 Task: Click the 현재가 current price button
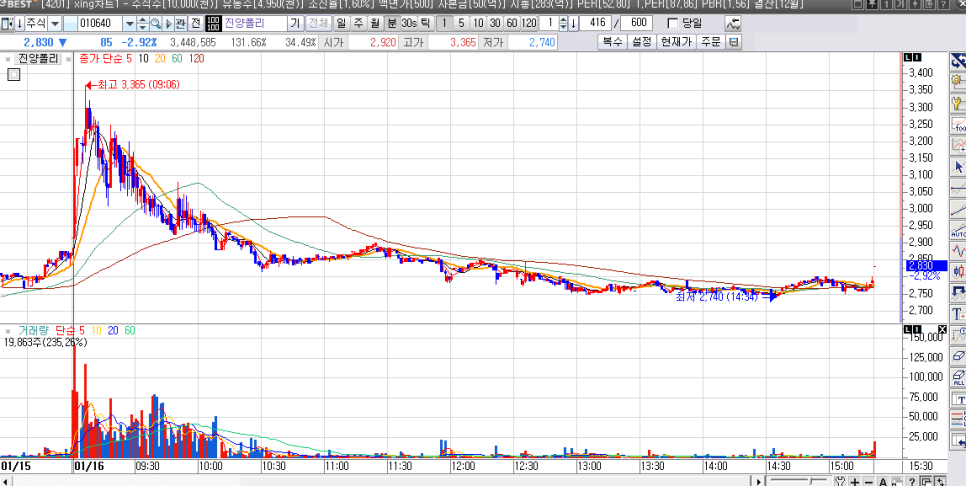(x=676, y=43)
